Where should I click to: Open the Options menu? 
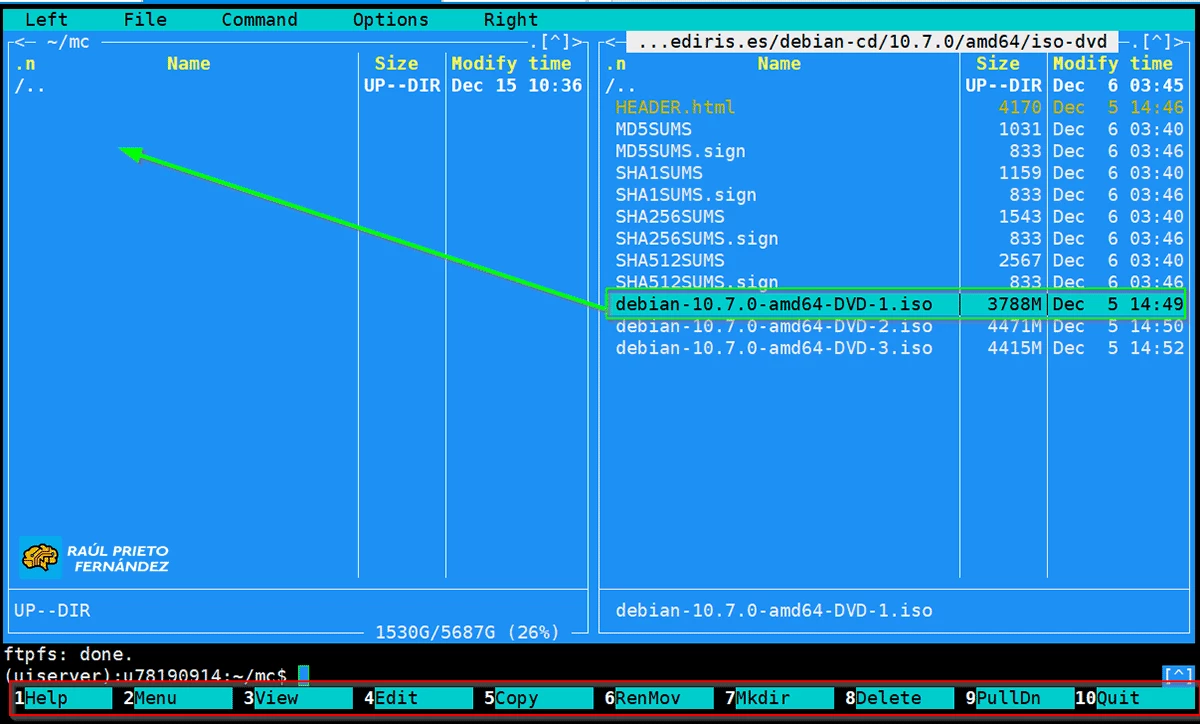(390, 20)
